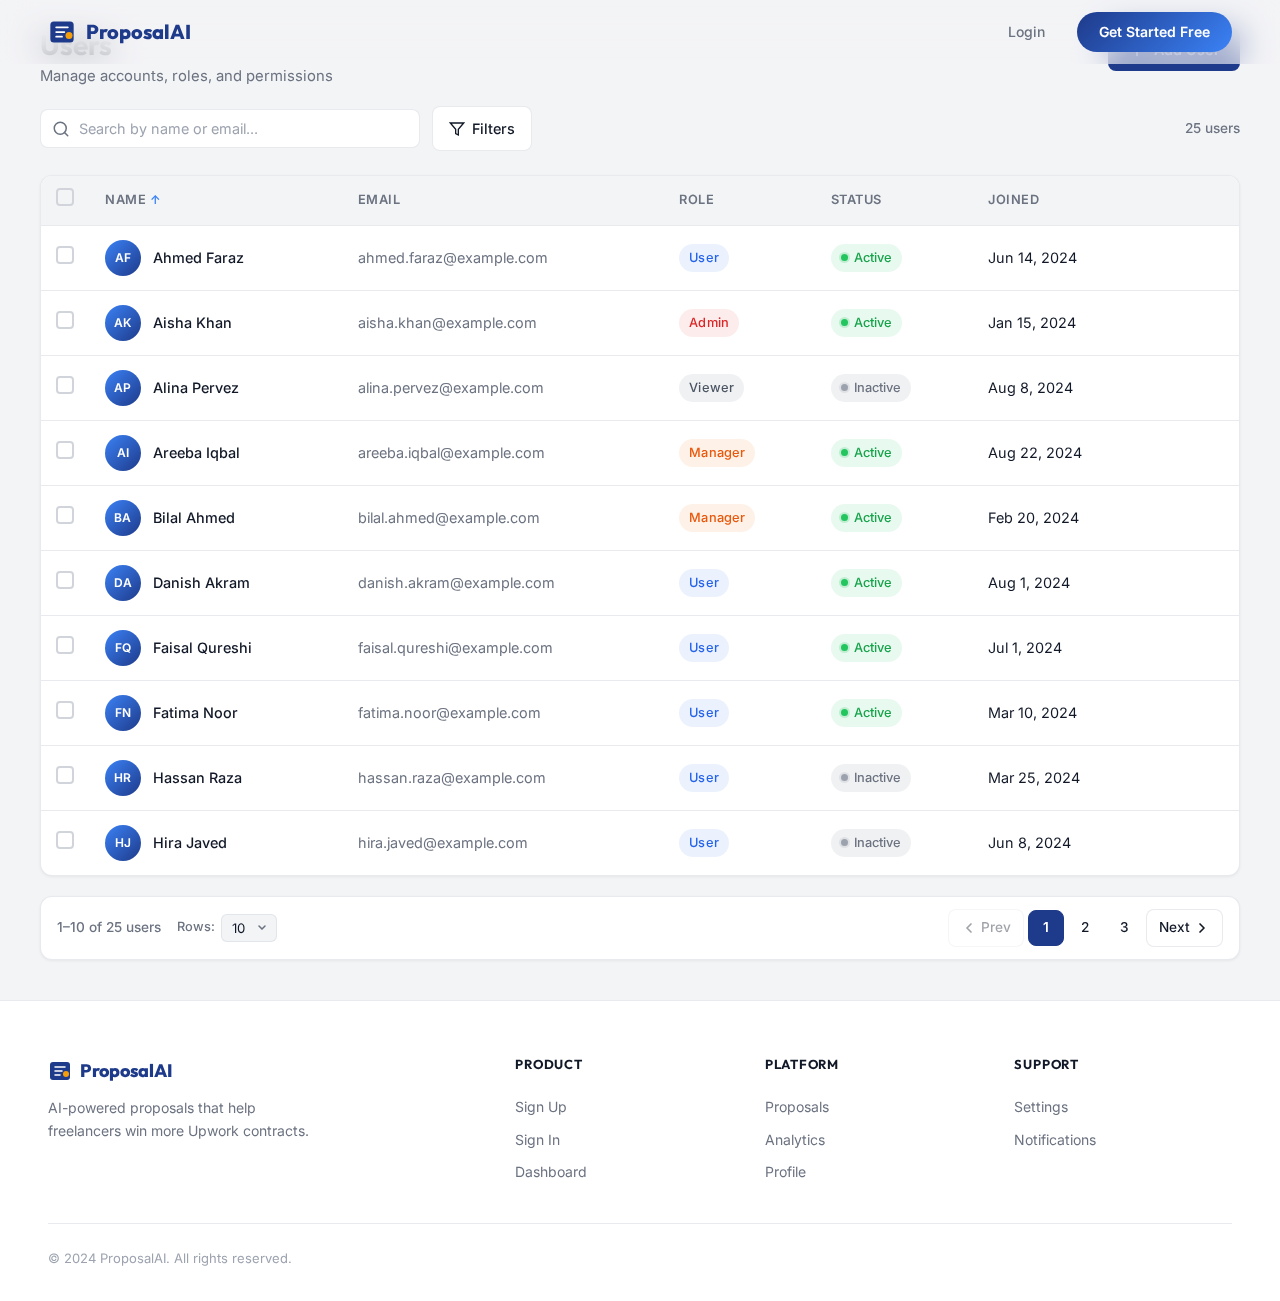Click Aisha Khan's Admin role badge
Viewport: 1280px width, 1301px height.
coord(709,323)
